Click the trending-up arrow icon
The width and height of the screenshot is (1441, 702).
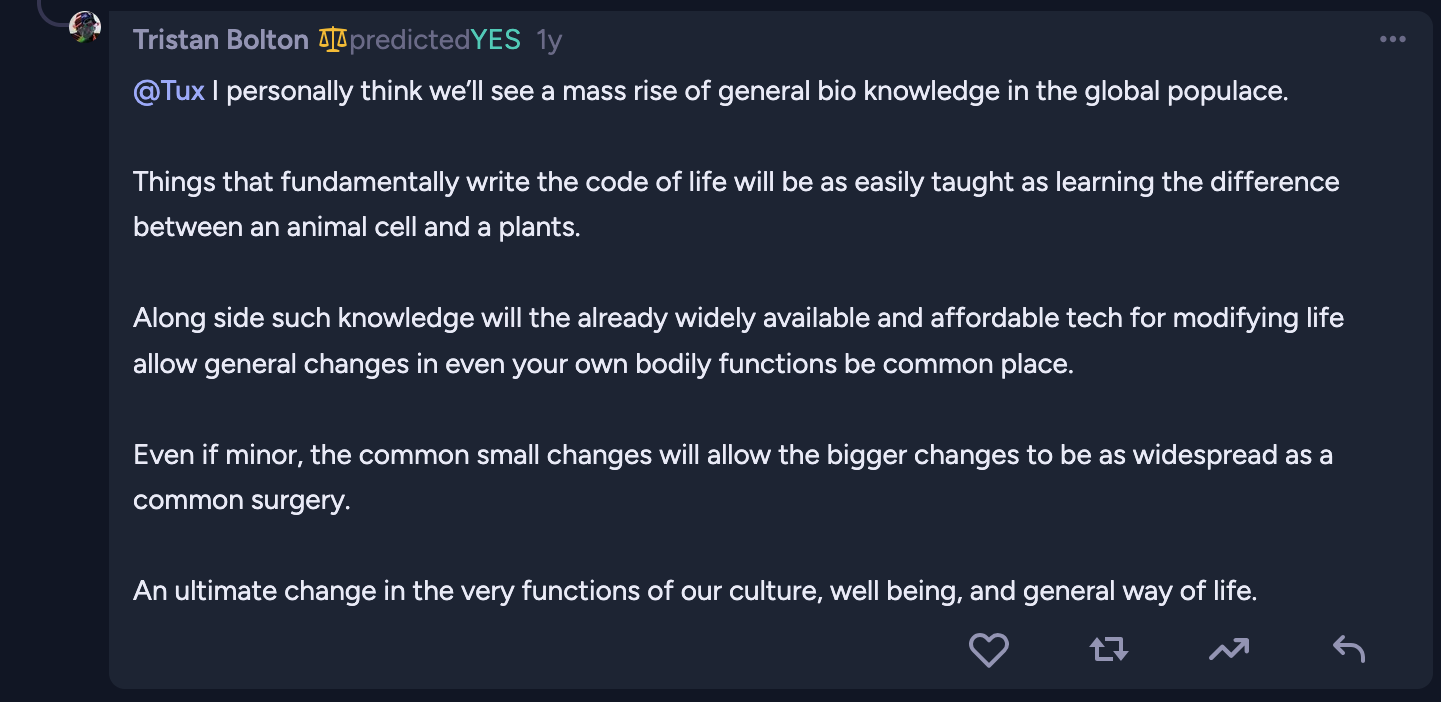coord(1228,650)
